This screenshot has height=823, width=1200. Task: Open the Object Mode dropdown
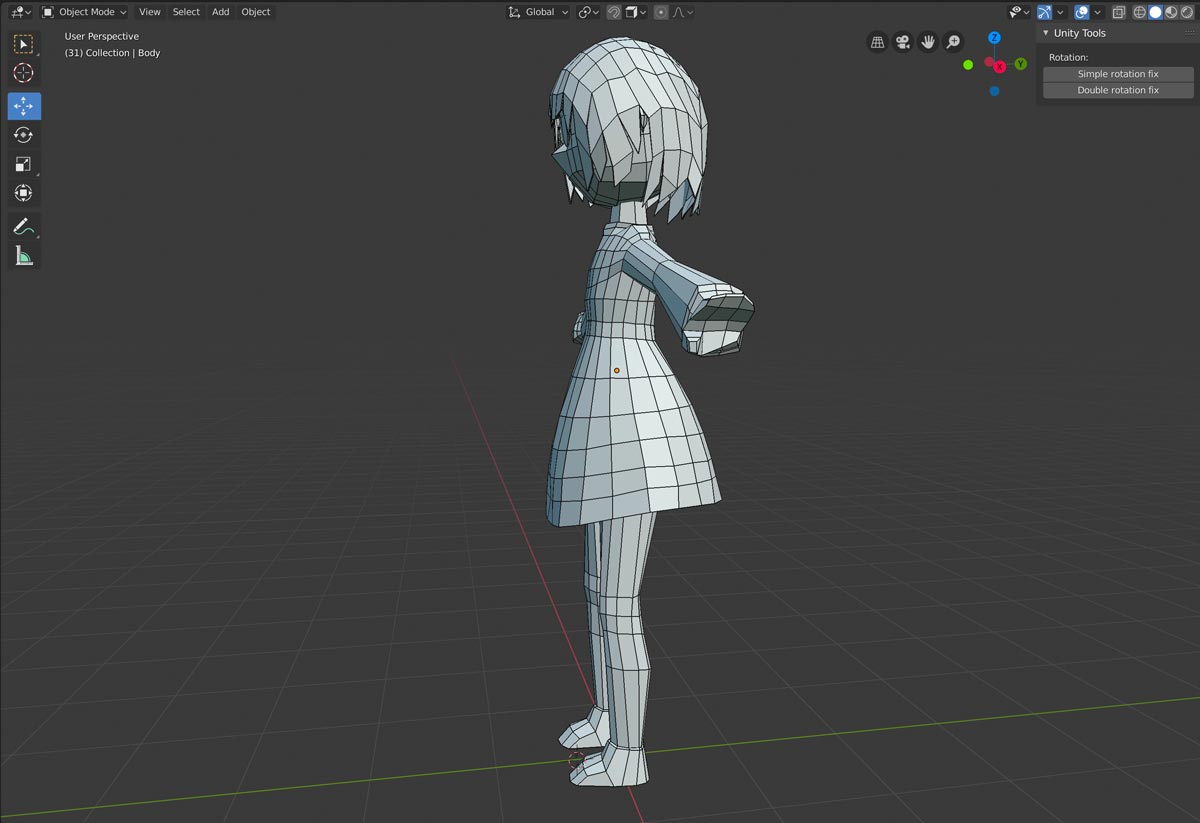[x=85, y=12]
